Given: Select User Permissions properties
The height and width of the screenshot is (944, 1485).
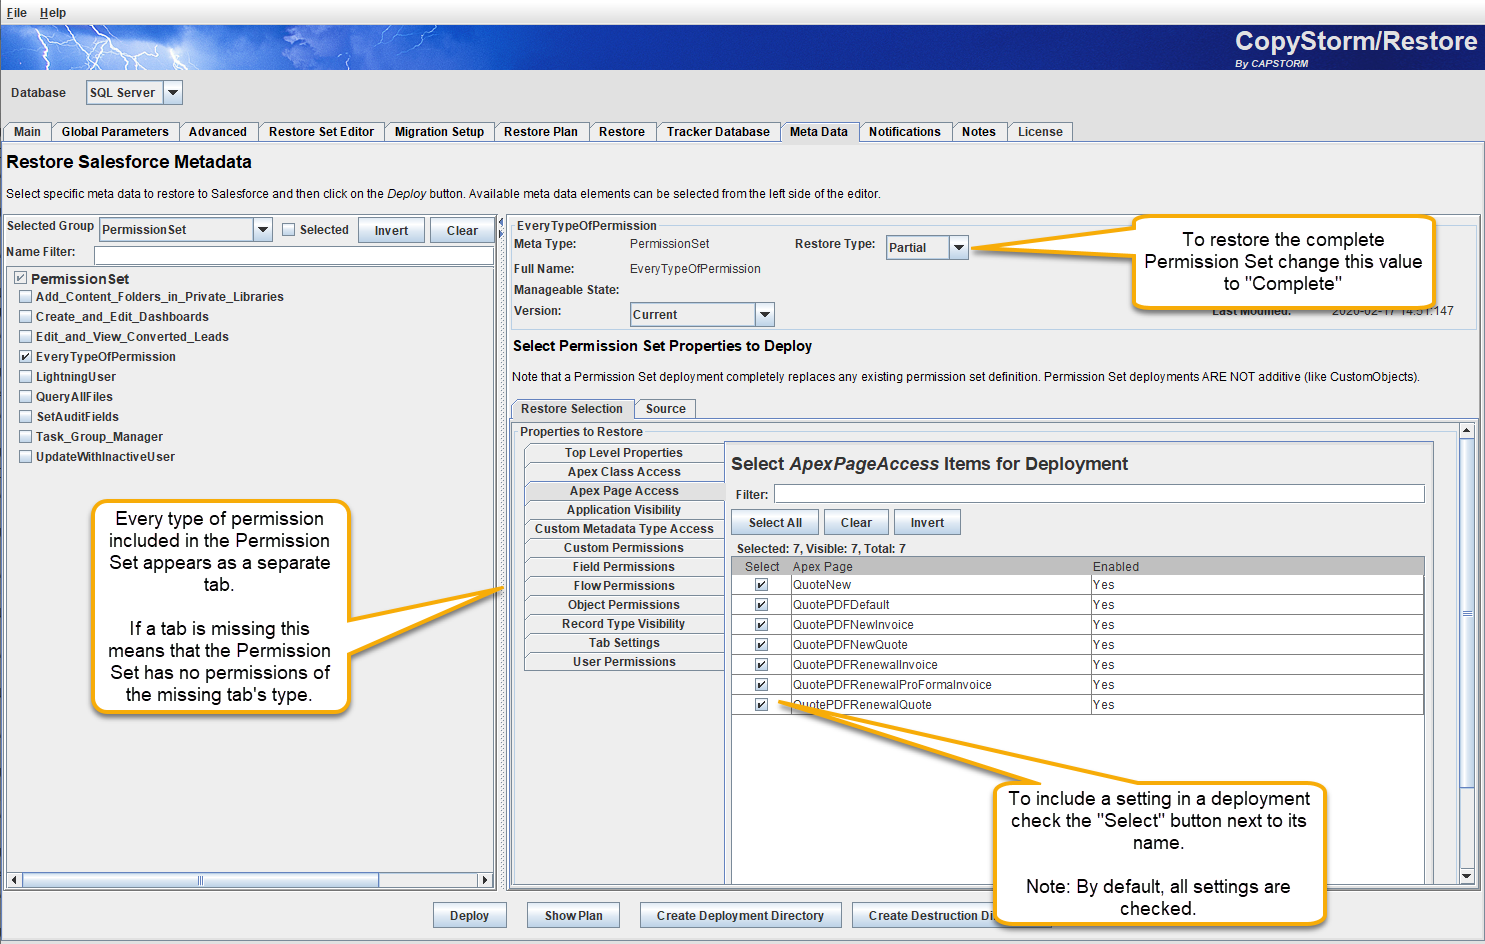Looking at the screenshot, I should tap(624, 662).
